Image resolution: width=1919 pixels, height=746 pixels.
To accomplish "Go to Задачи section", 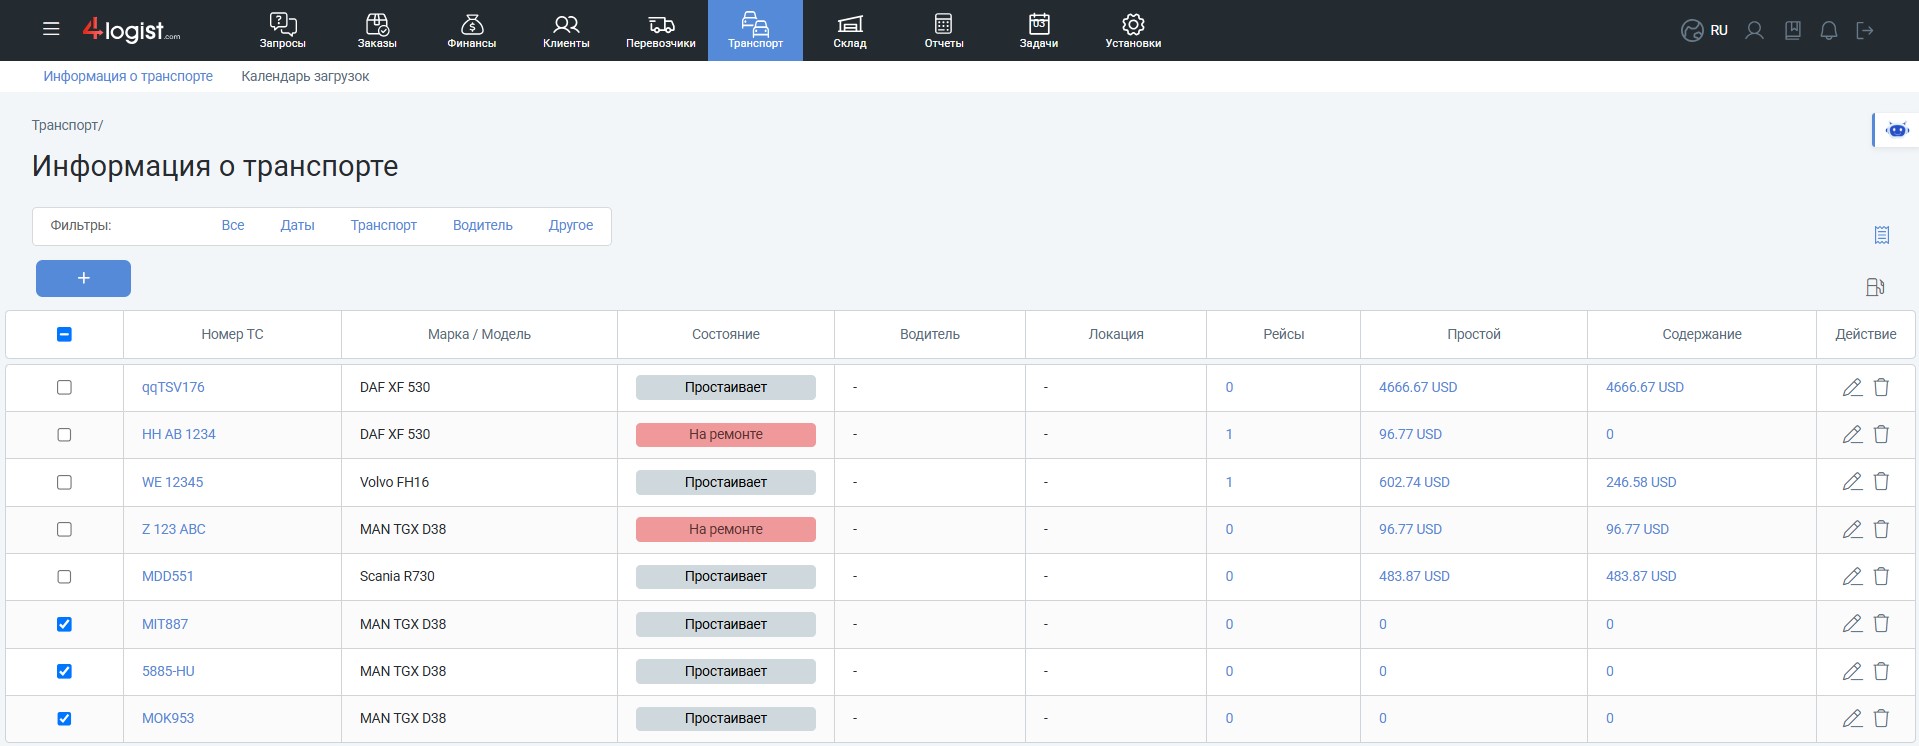I will pyautogui.click(x=1039, y=30).
